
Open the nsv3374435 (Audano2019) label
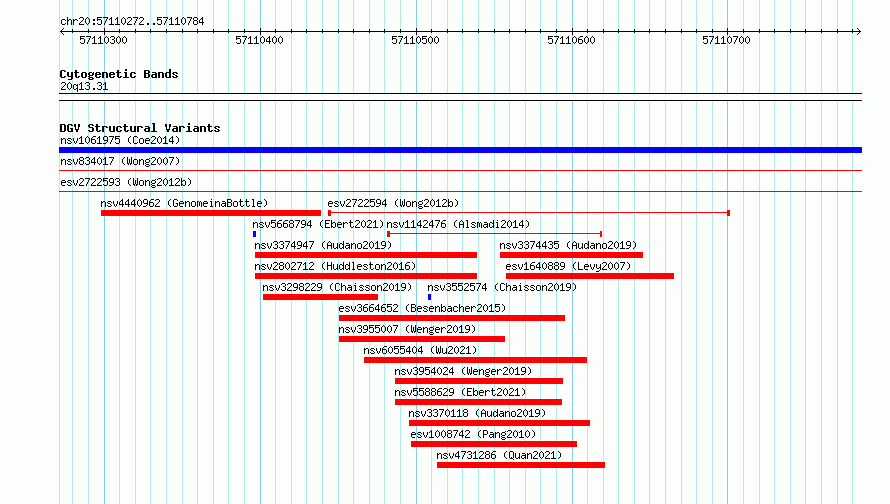pyautogui.click(x=568, y=245)
